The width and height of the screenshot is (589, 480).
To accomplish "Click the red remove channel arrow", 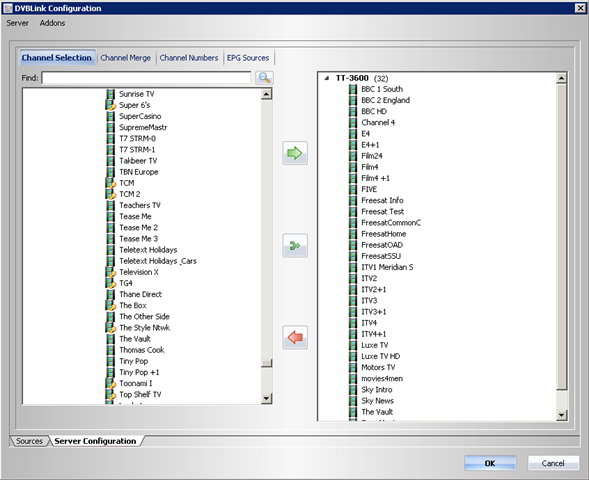I will [295, 337].
